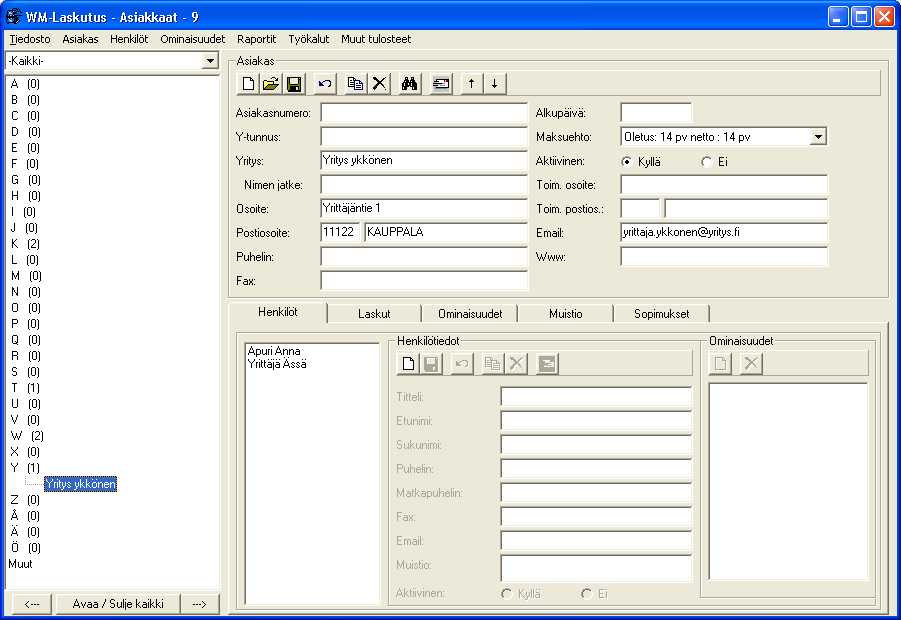Screen dimensions: 901x620
Task: Select Apuri Anna in the person list
Action: [274, 351]
